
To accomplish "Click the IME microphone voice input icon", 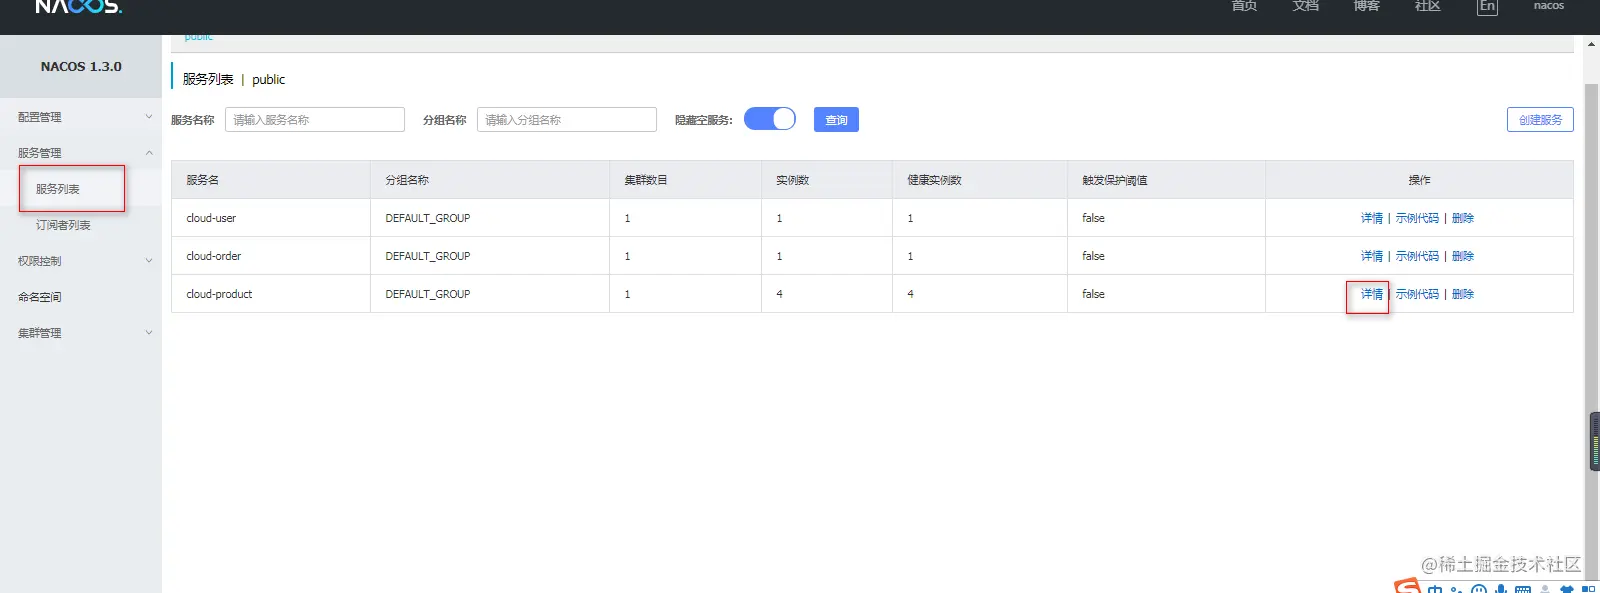I will (x=1501, y=588).
